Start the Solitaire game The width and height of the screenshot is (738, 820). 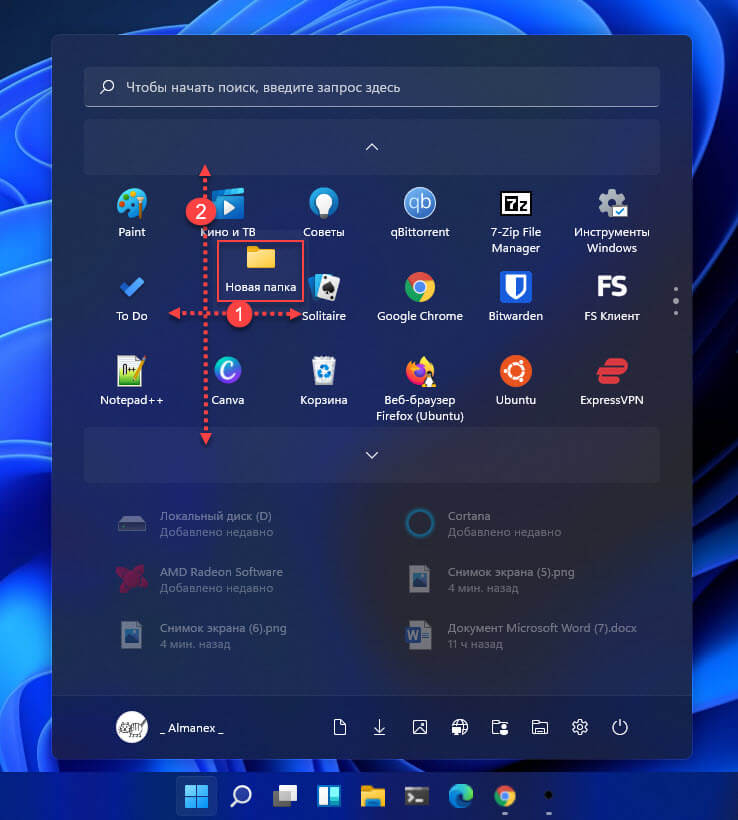pos(324,297)
